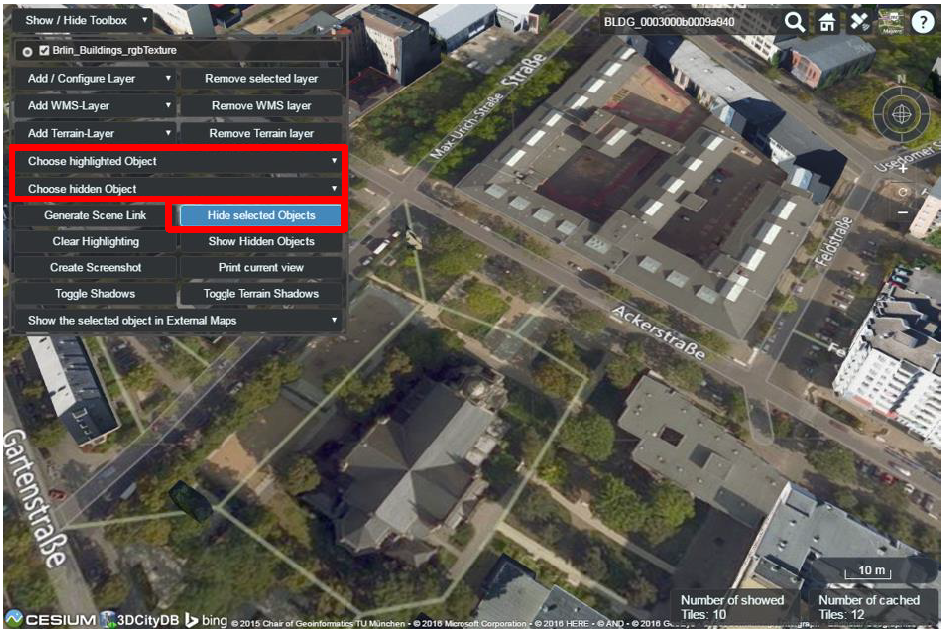Click the 3DCityDB logo

(x=140, y=619)
